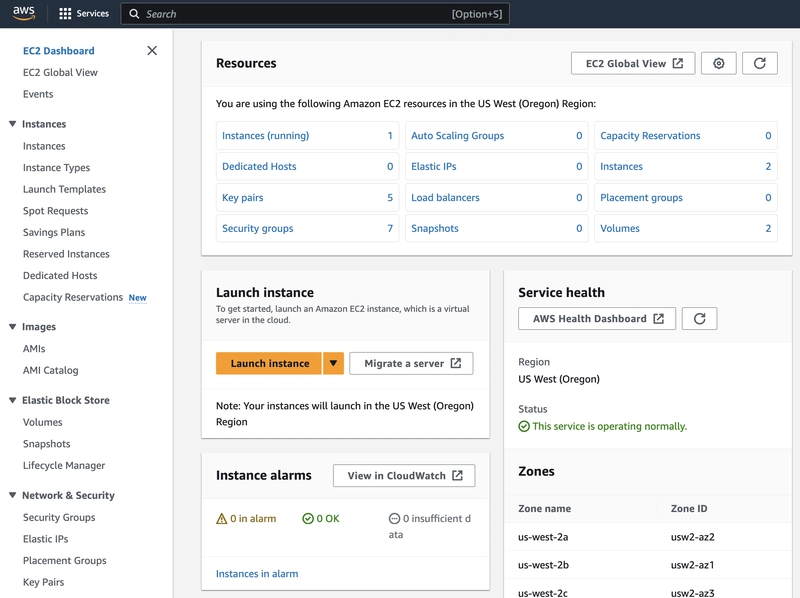
Task: Open Placement Groups in sidebar
Action: click(64, 560)
